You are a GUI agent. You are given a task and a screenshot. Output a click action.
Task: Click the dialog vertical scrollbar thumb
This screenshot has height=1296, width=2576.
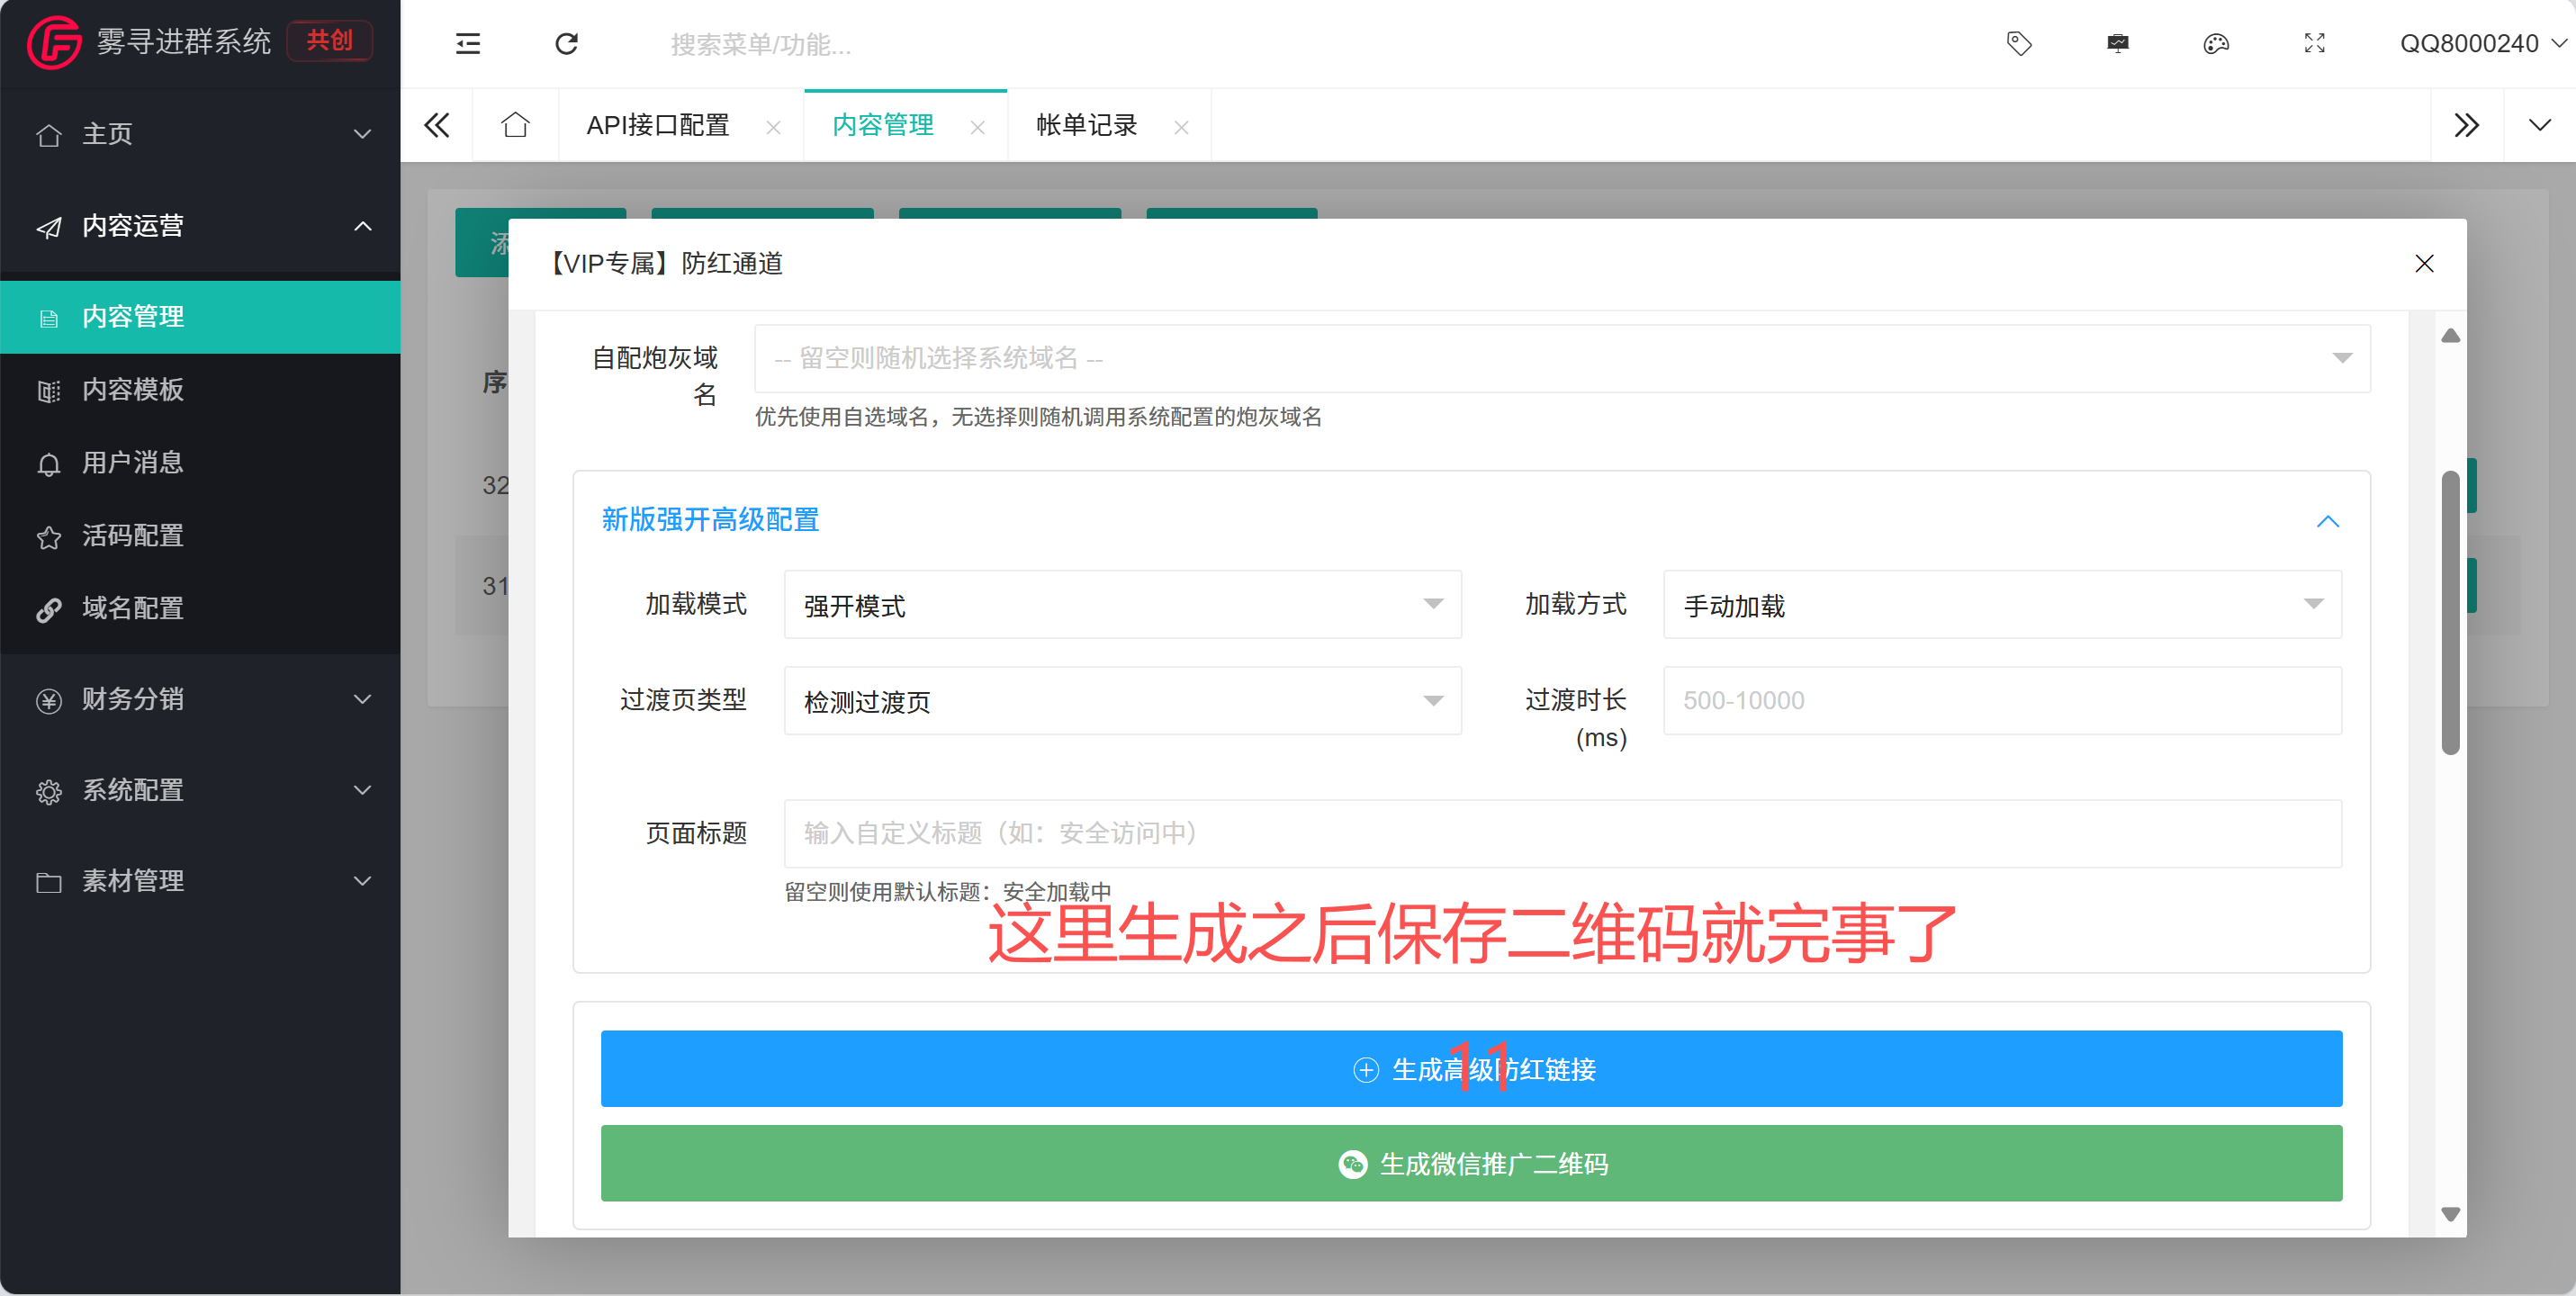[x=2450, y=612]
